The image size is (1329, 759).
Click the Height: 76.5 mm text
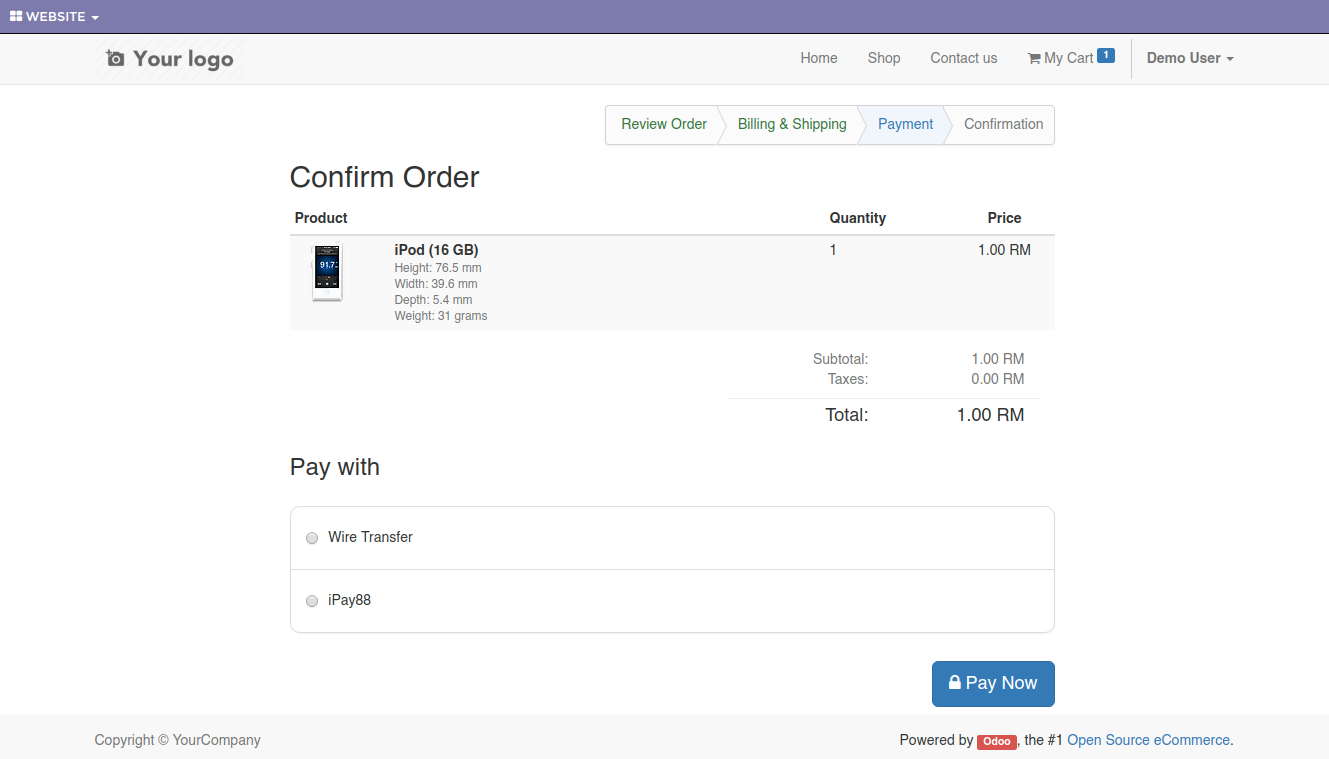coord(438,268)
